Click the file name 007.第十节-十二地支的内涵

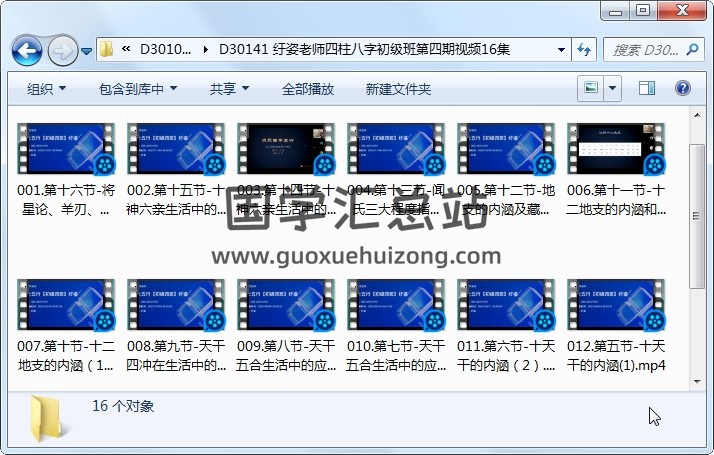click(66, 356)
